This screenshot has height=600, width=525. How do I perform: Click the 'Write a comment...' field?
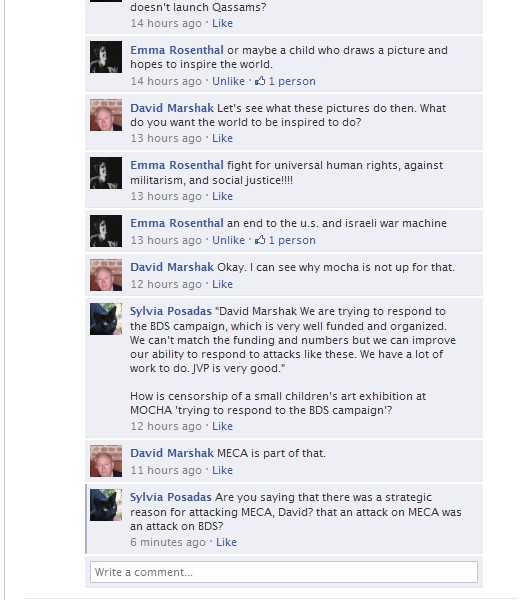pos(284,572)
